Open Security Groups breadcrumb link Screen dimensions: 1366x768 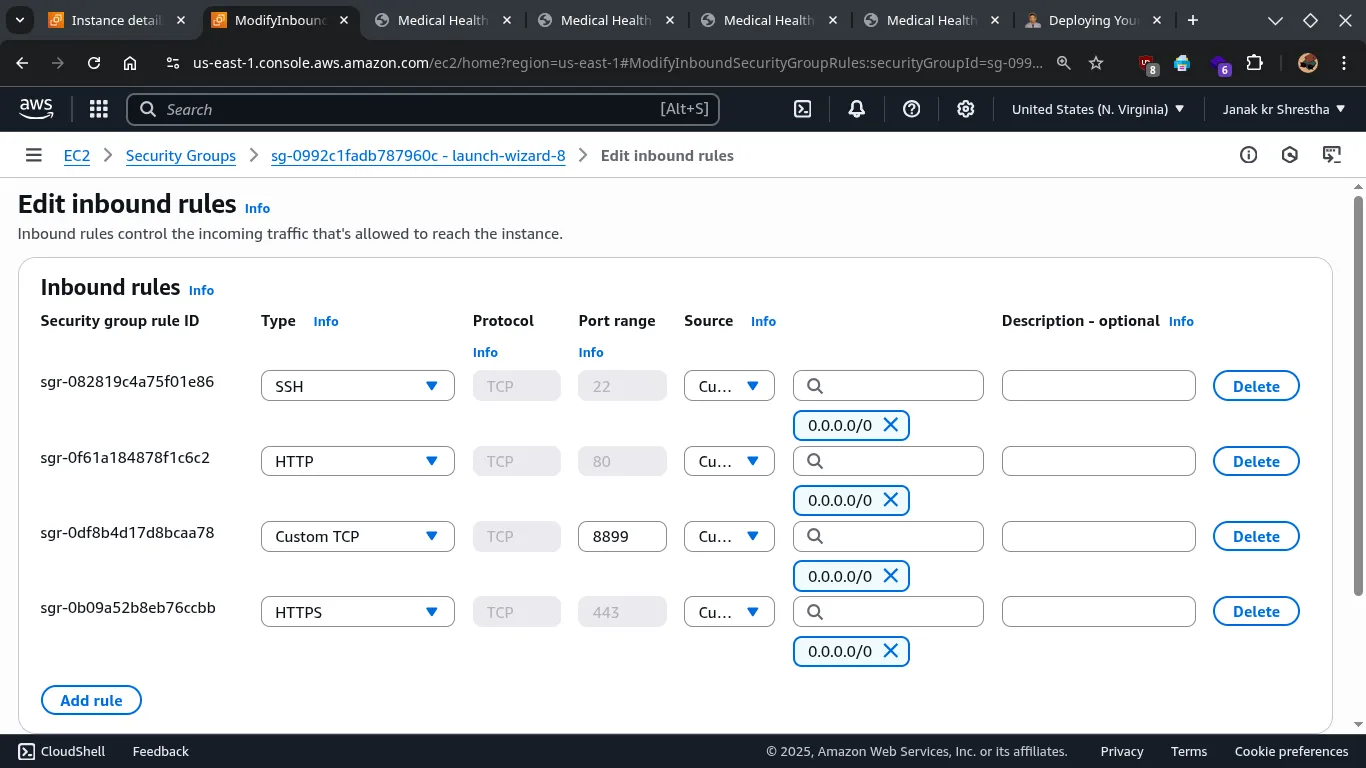[181, 155]
